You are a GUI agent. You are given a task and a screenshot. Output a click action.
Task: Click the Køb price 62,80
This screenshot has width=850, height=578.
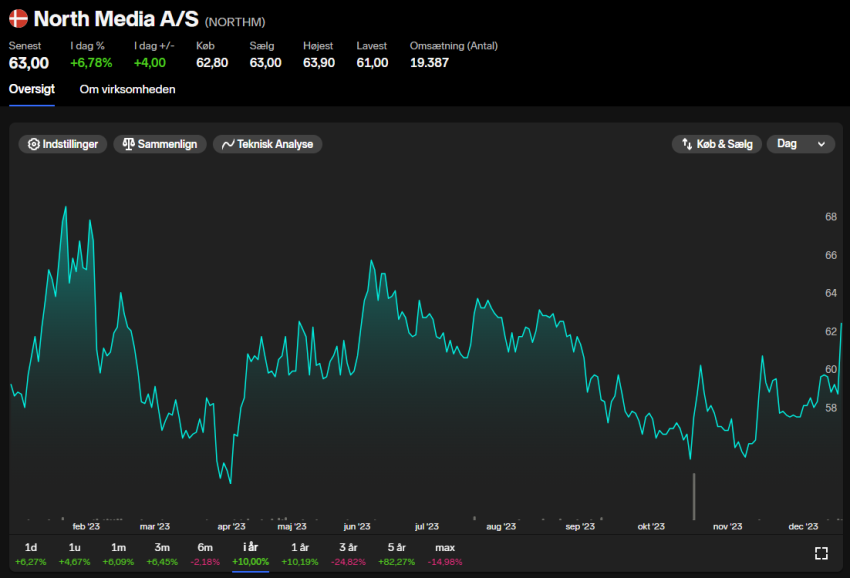point(212,63)
